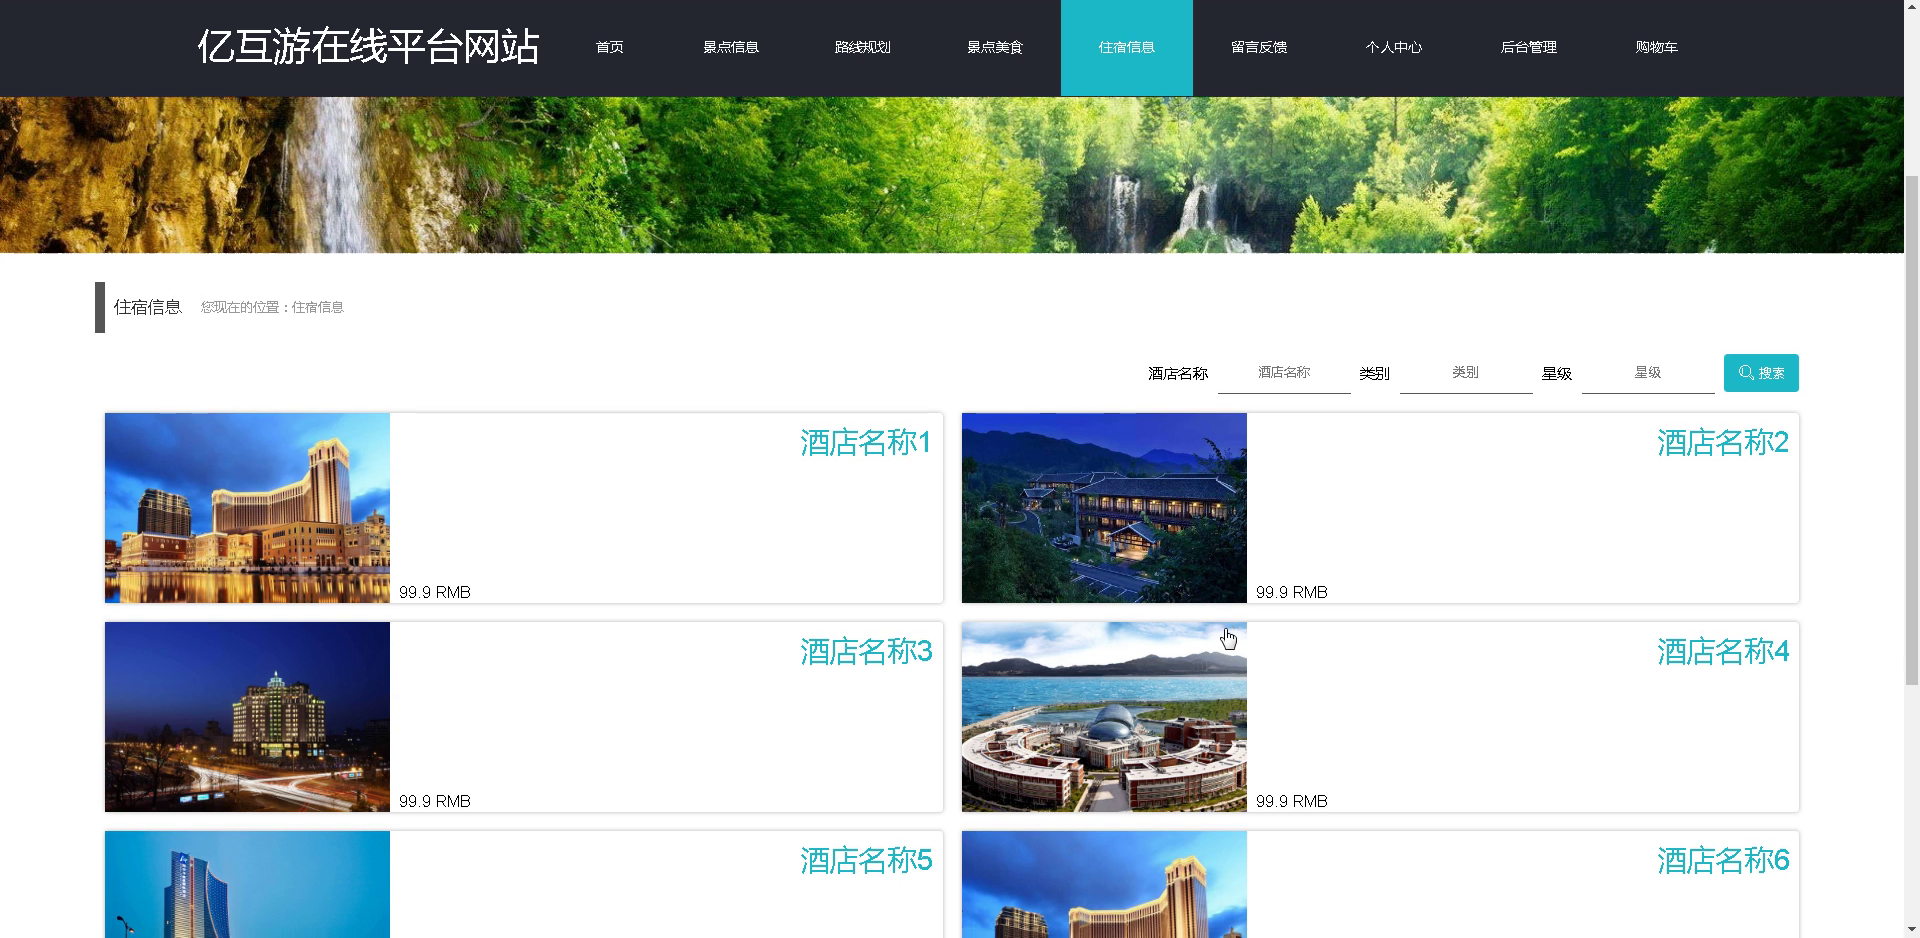The height and width of the screenshot is (938, 1920).
Task: Click the 住宿信息 section heading
Action: 147,307
